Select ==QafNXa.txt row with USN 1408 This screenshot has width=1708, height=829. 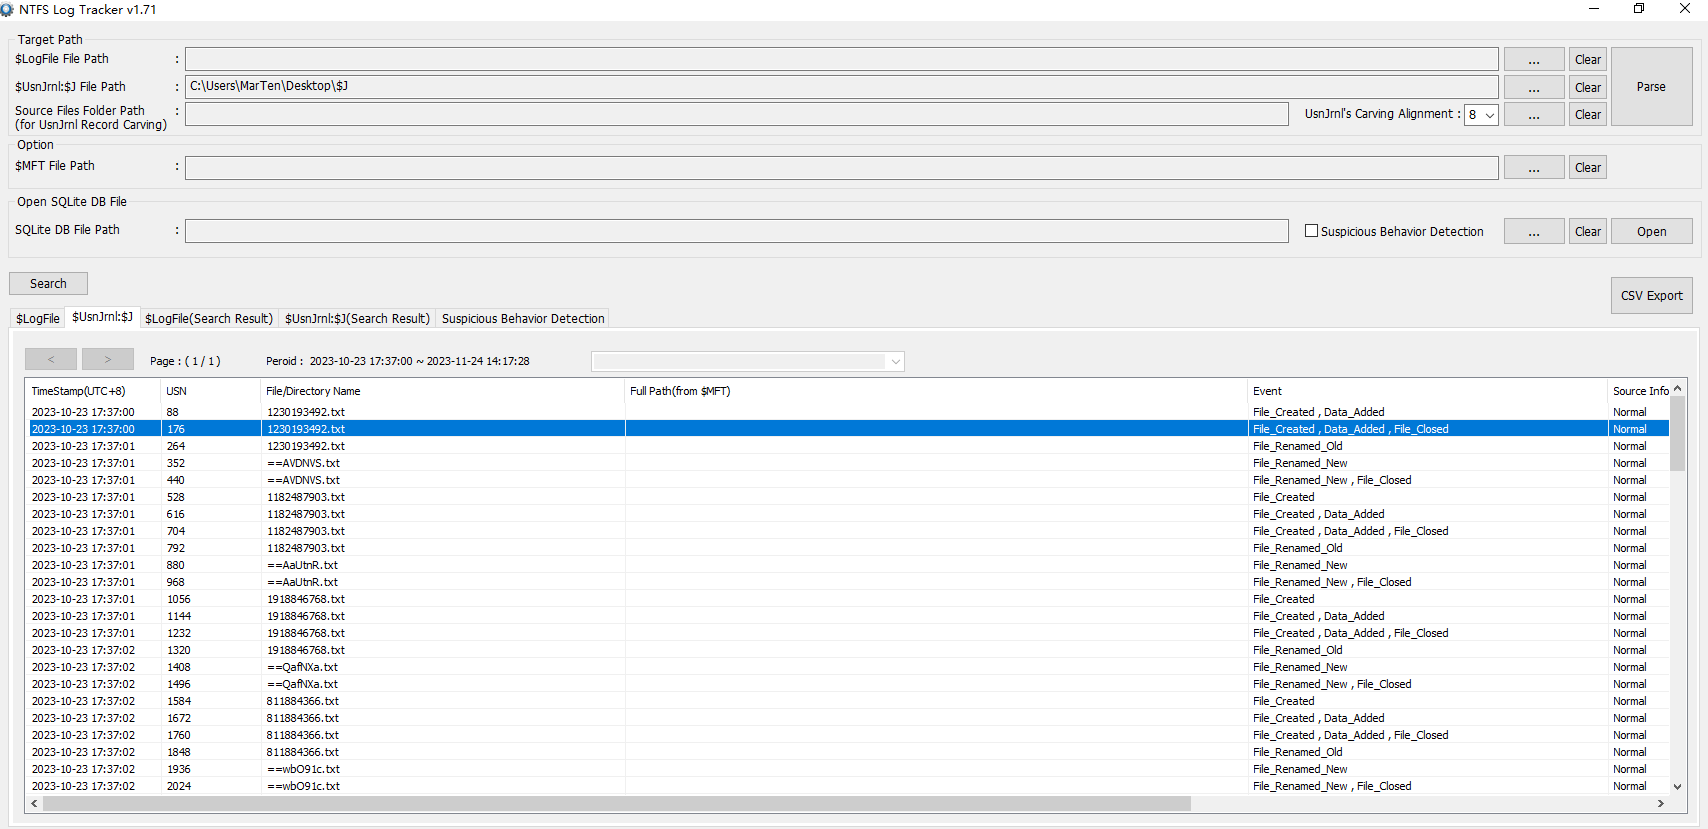848,667
